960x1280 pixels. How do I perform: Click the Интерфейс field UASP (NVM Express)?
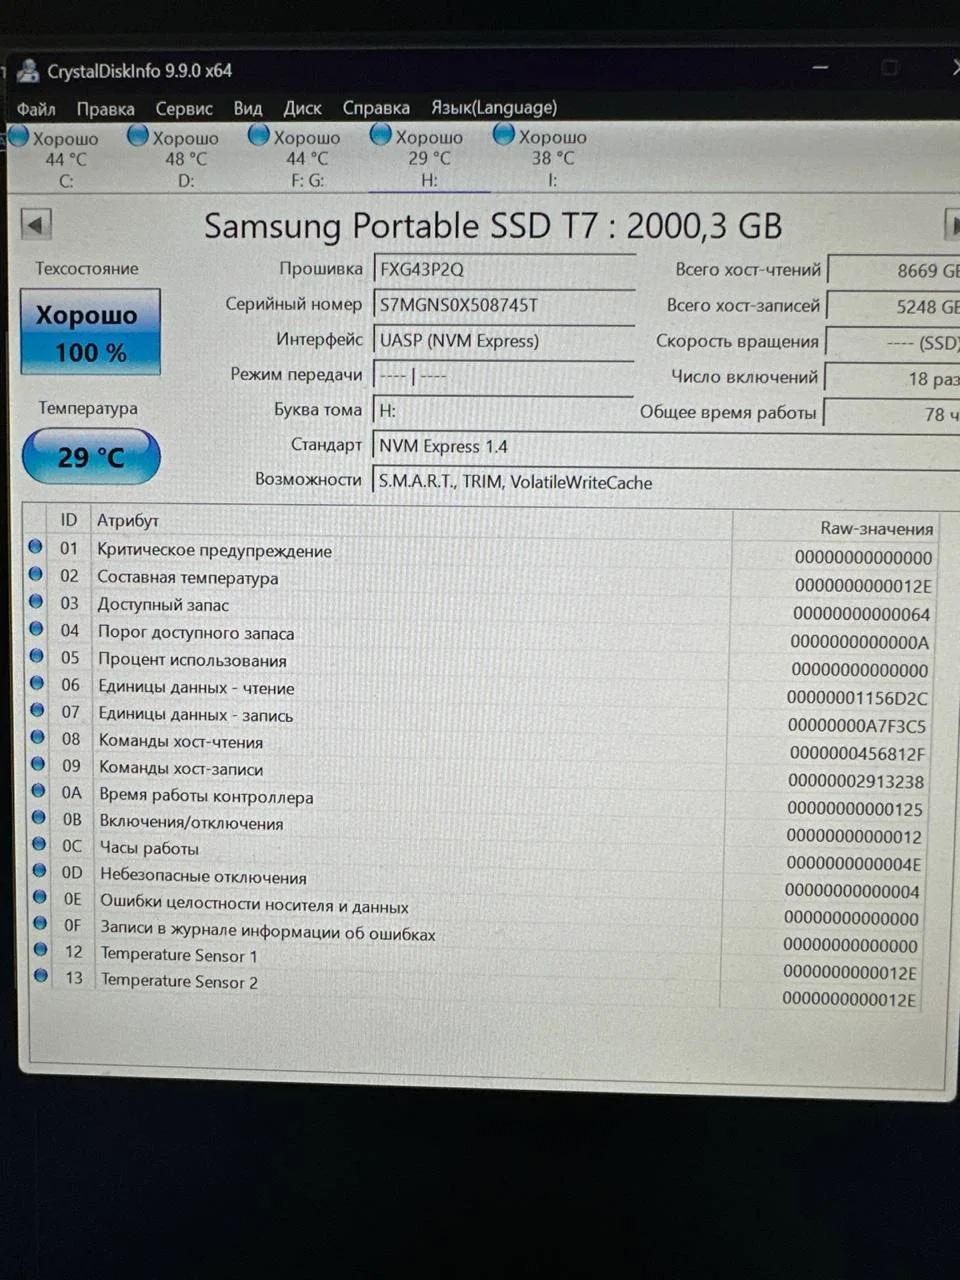pos(505,340)
